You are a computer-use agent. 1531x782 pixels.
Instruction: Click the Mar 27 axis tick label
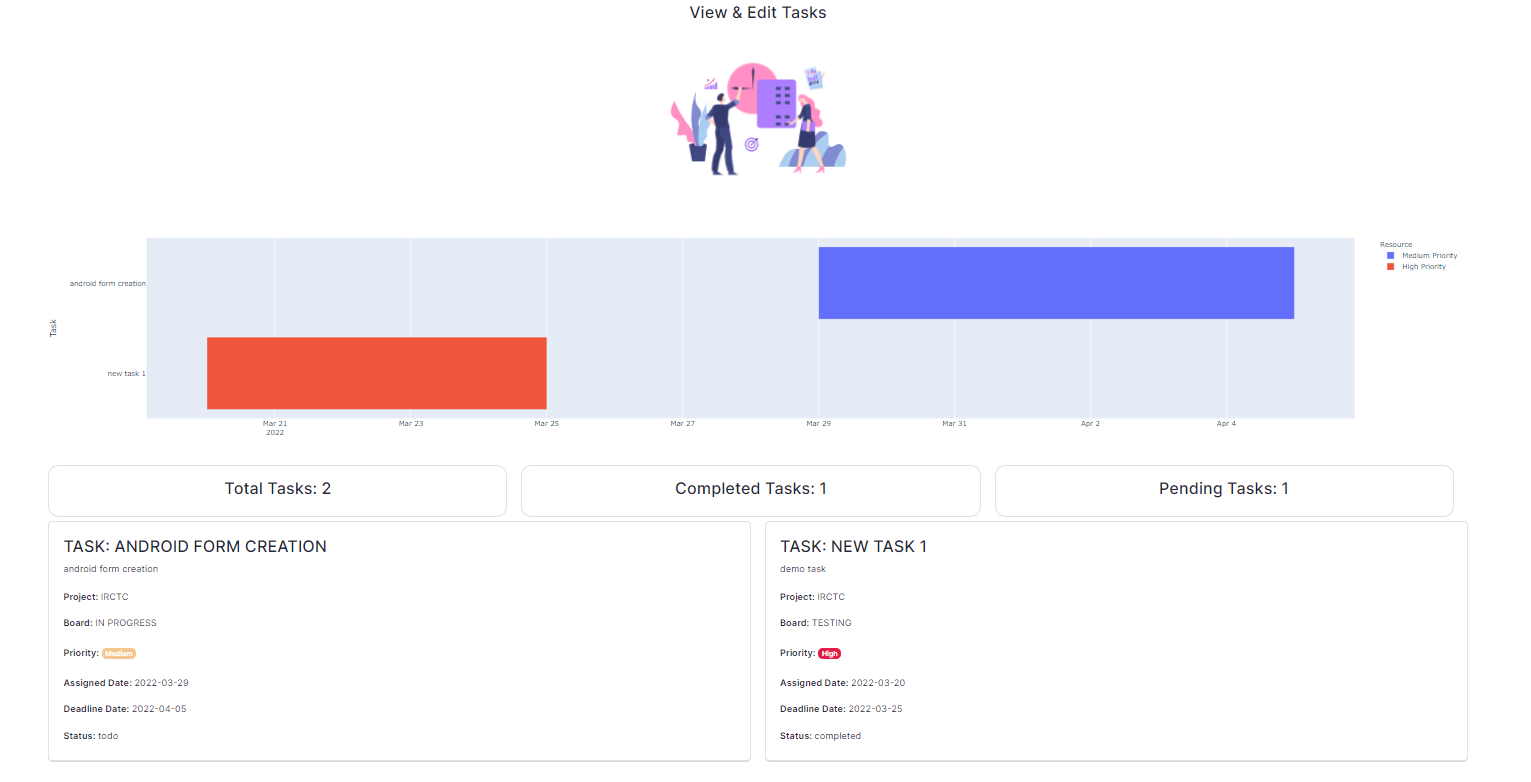tap(683, 424)
